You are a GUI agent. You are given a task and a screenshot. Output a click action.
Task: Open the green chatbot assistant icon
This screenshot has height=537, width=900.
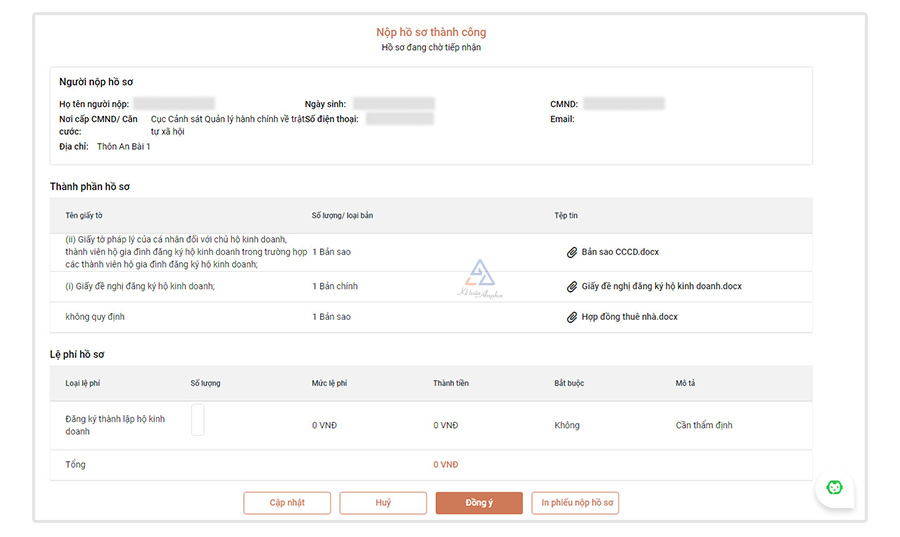[x=834, y=488]
